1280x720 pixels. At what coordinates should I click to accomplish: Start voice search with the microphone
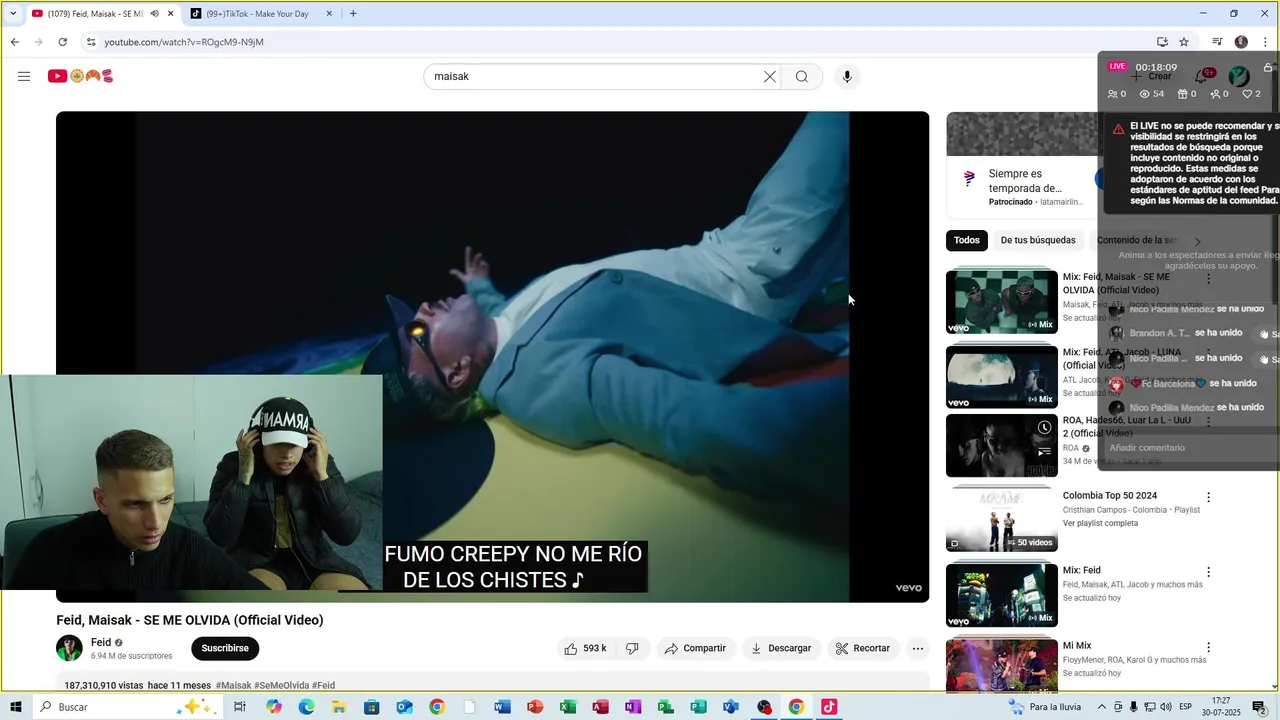pos(847,76)
